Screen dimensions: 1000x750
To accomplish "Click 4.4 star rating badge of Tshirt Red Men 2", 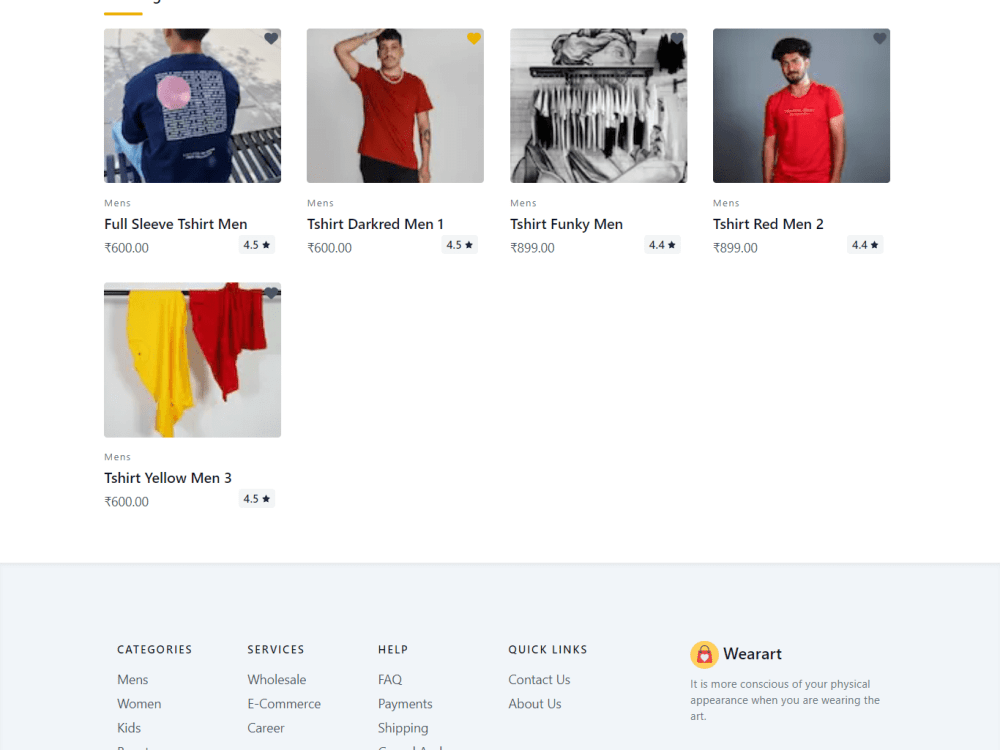I will 865,245.
